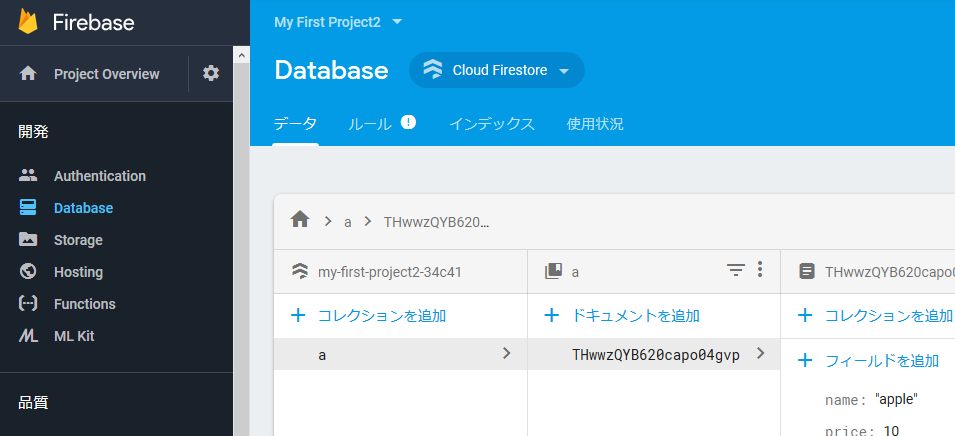Click 開発 section heading

pos(33,131)
